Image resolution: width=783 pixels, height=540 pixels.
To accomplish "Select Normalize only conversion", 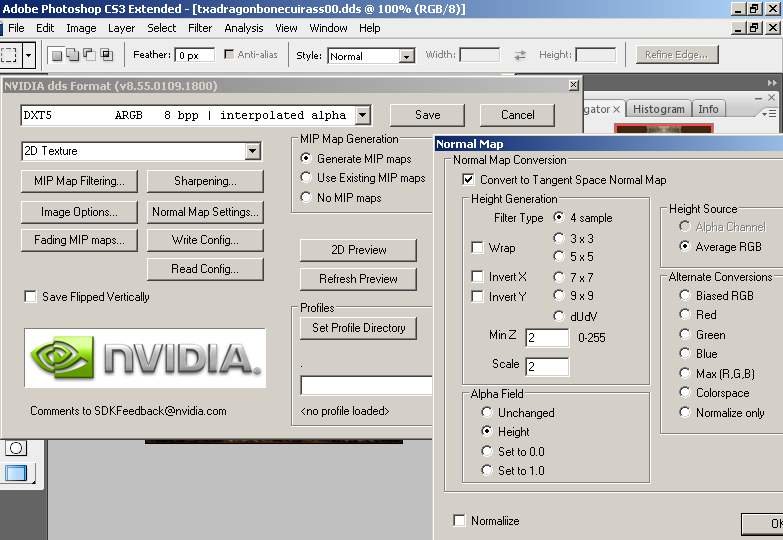I will (685, 413).
